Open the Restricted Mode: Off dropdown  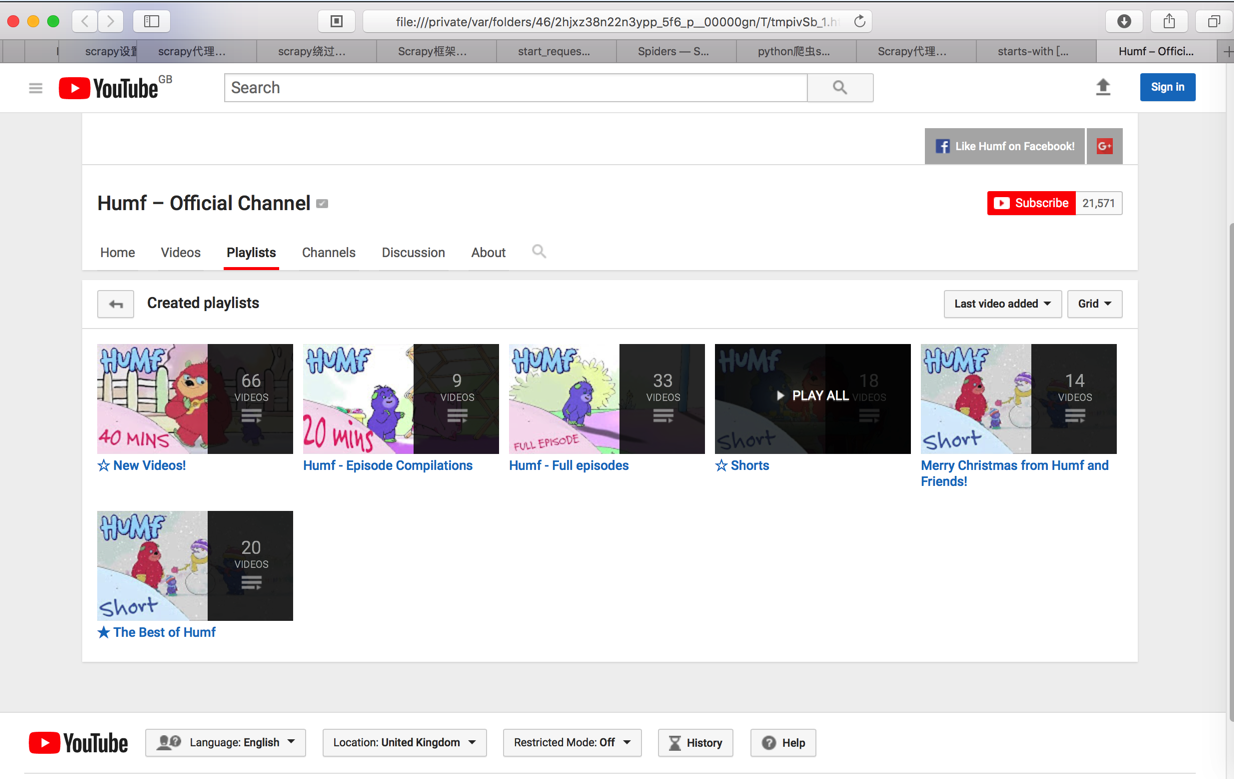[x=572, y=743]
